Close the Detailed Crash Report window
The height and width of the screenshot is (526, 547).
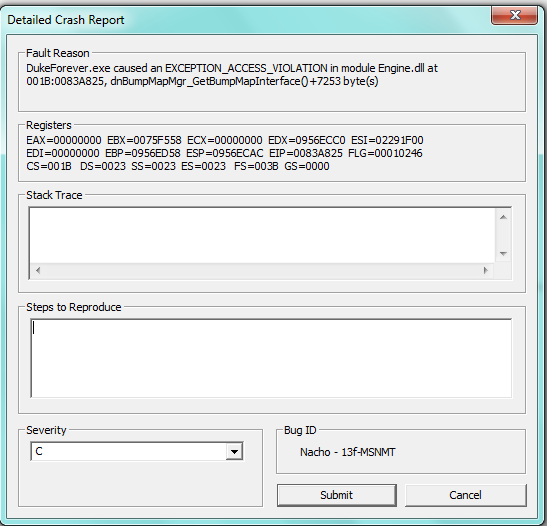tap(515, 15)
